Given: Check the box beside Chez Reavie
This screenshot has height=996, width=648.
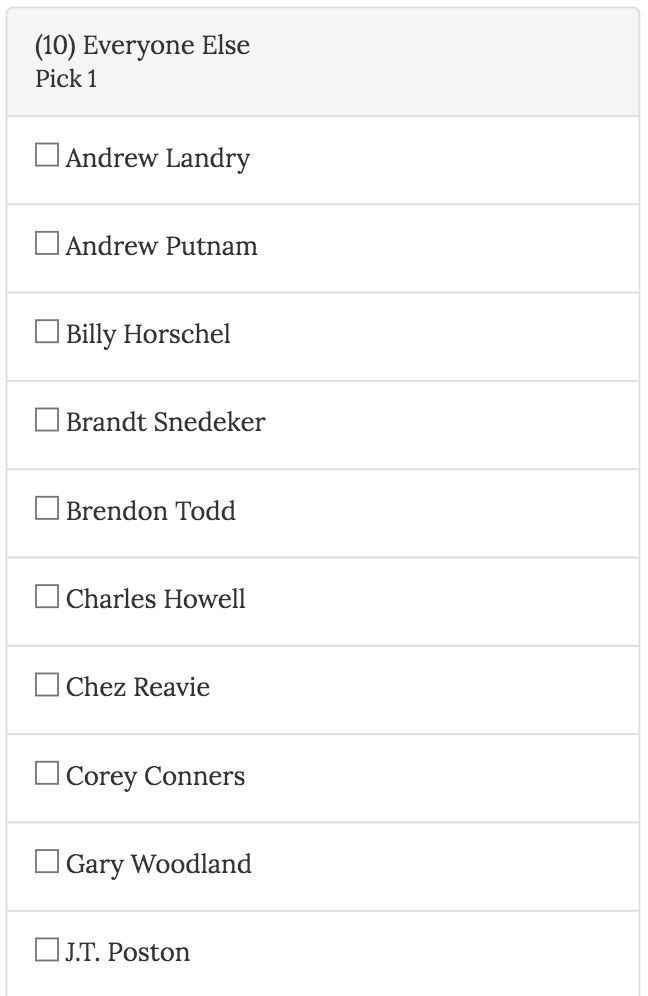Looking at the screenshot, I should point(47,685).
